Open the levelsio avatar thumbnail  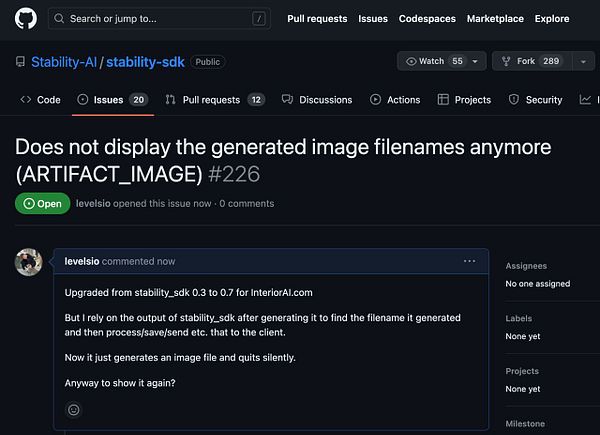(x=28, y=262)
